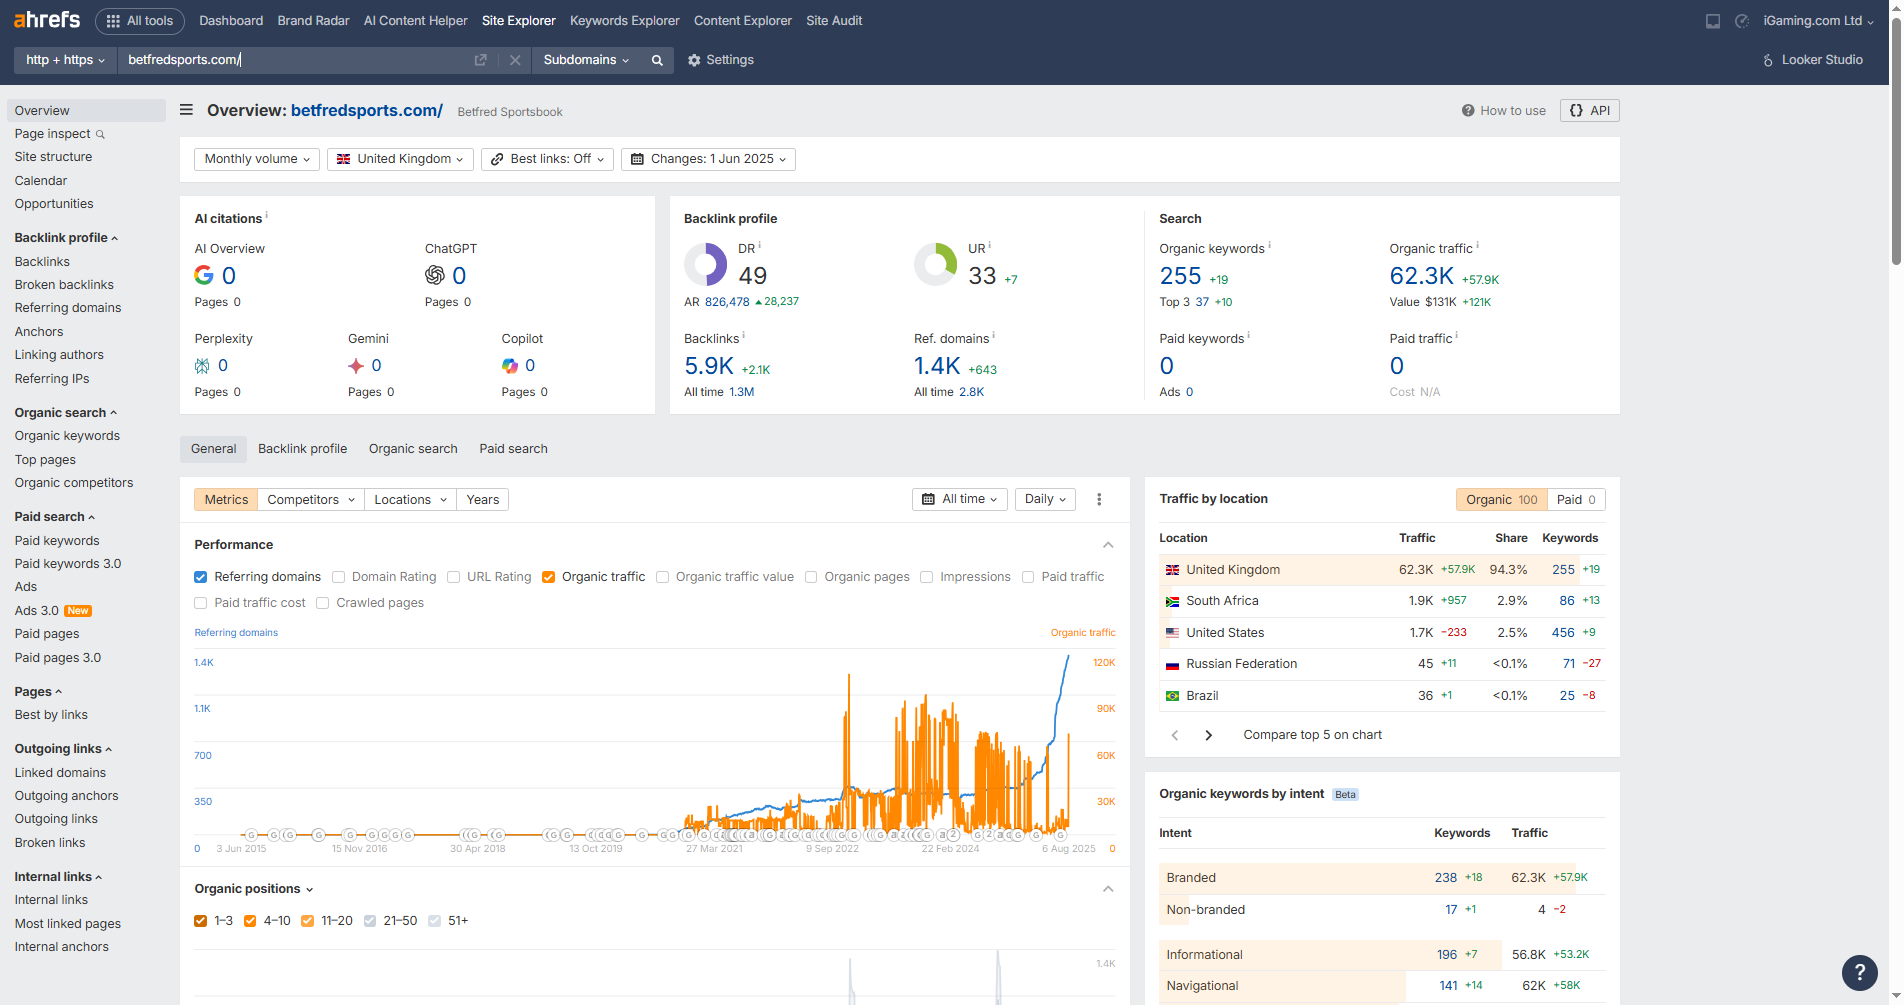1904x1005 pixels.
Task: Open Keywords Explorer in top menu
Action: coord(625,21)
